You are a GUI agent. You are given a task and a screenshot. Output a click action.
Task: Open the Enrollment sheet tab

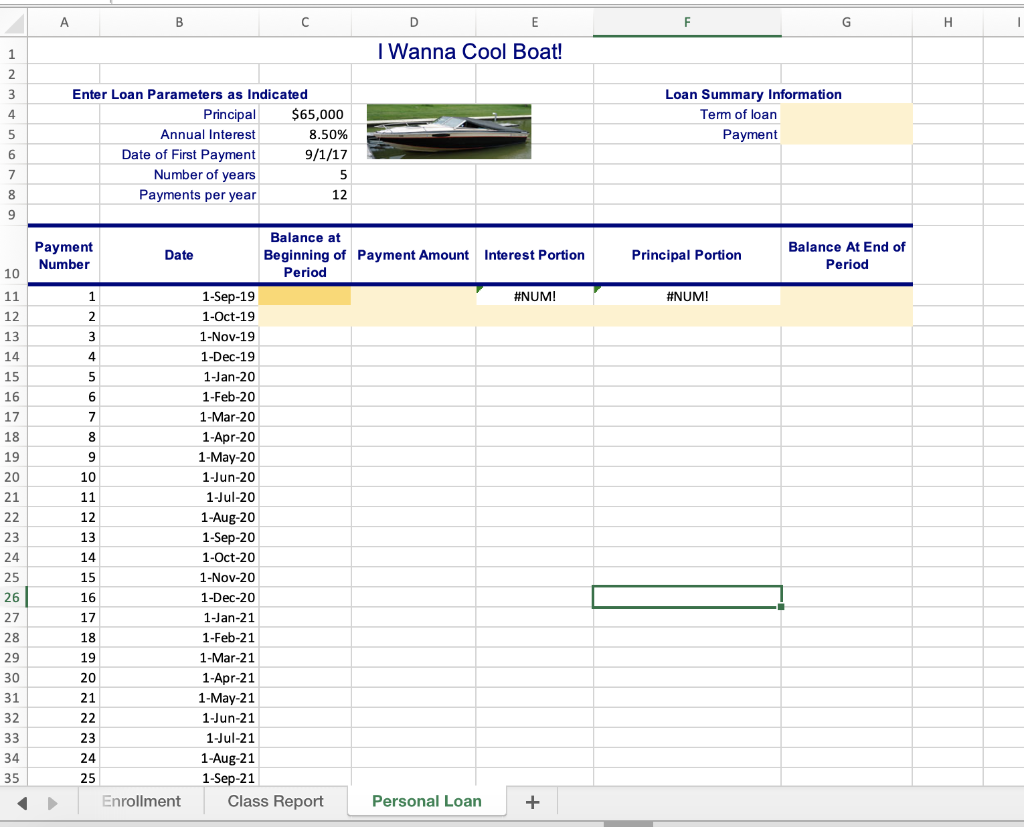(x=141, y=801)
